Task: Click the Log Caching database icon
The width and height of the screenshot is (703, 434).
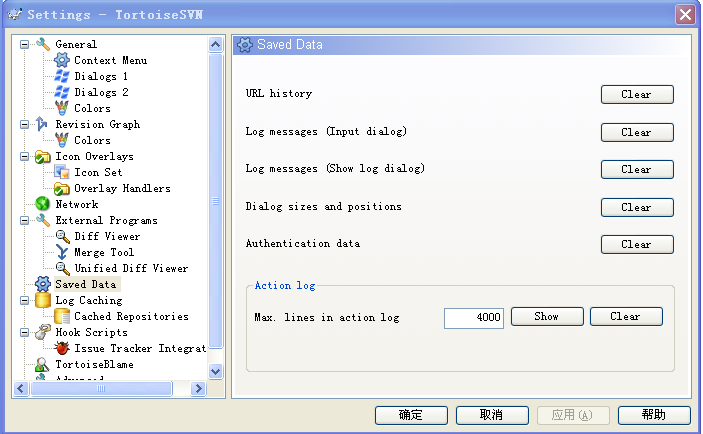Action: click(43, 300)
